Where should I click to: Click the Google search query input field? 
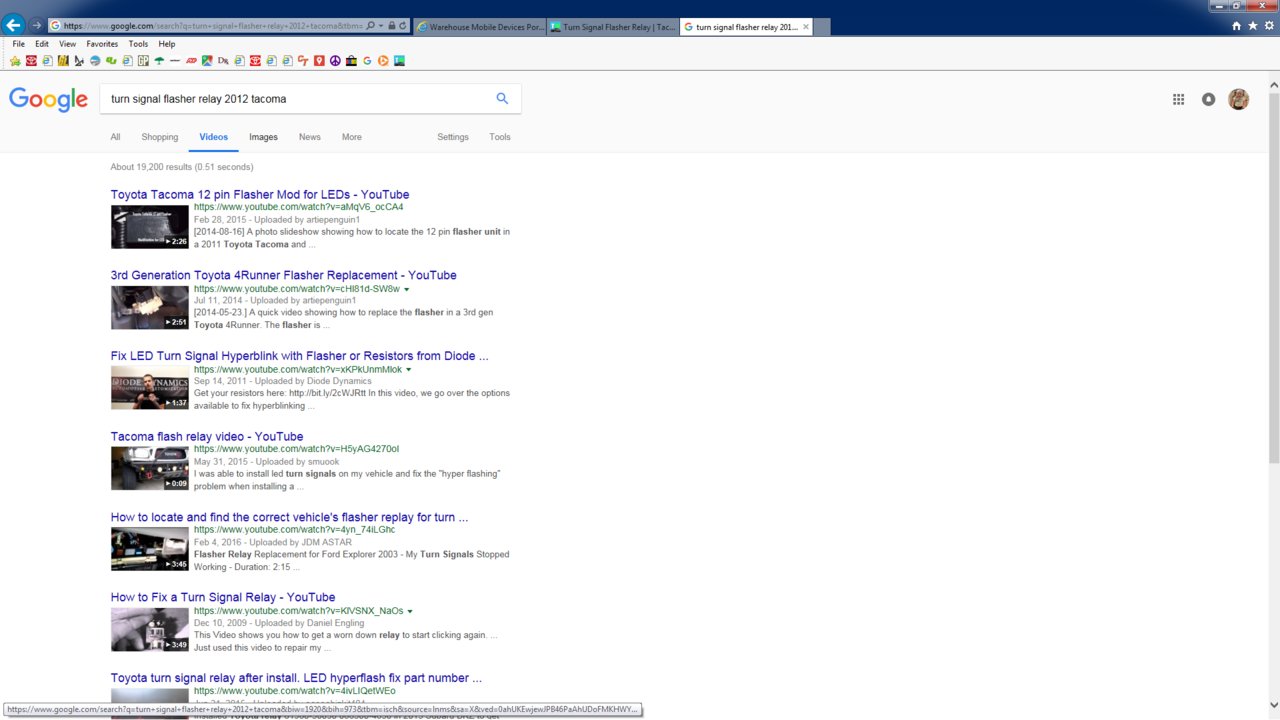point(295,99)
